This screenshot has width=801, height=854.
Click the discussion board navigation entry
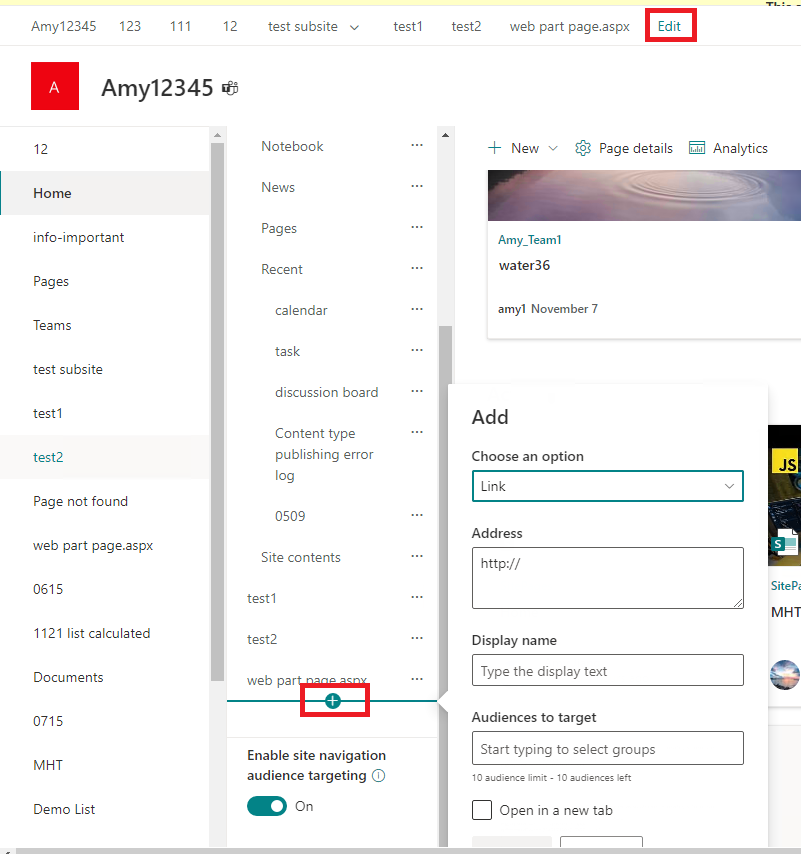point(326,392)
